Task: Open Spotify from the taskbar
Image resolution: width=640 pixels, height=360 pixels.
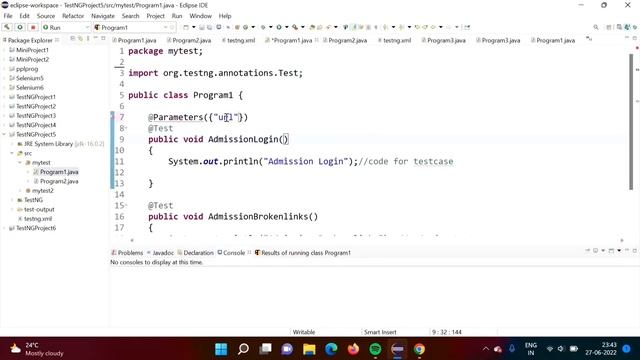Action: [375, 349]
